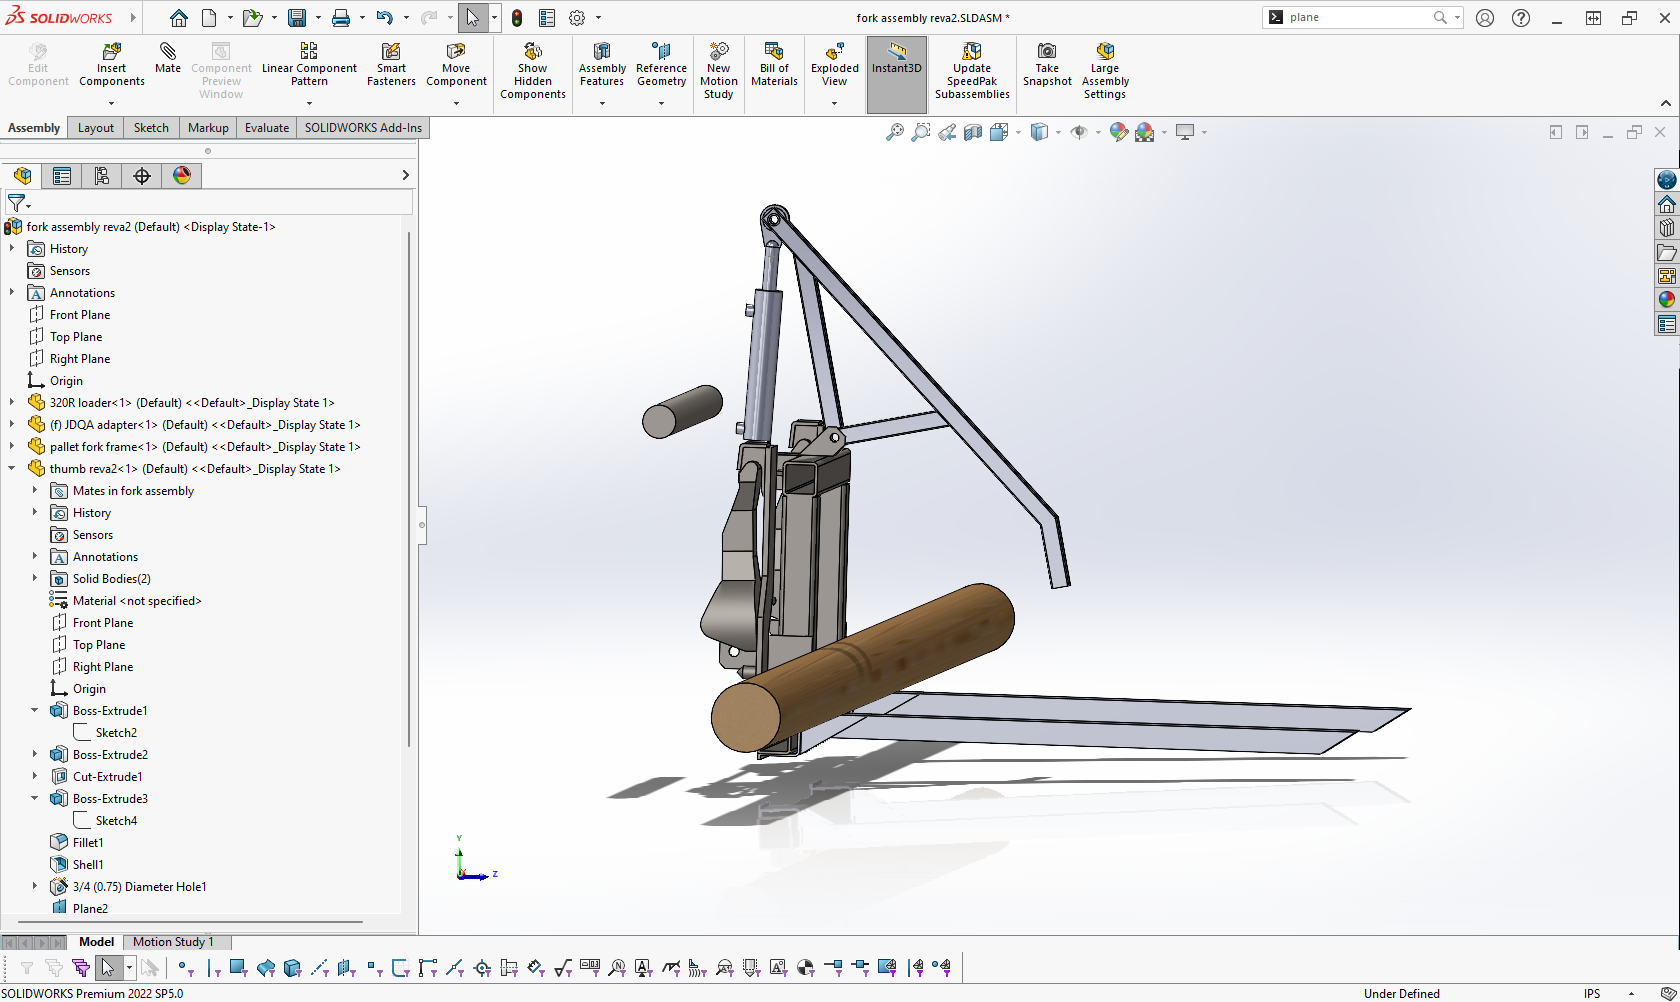The image size is (1680, 1002).
Task: Click Take Snapshot icon
Action: (1047, 52)
